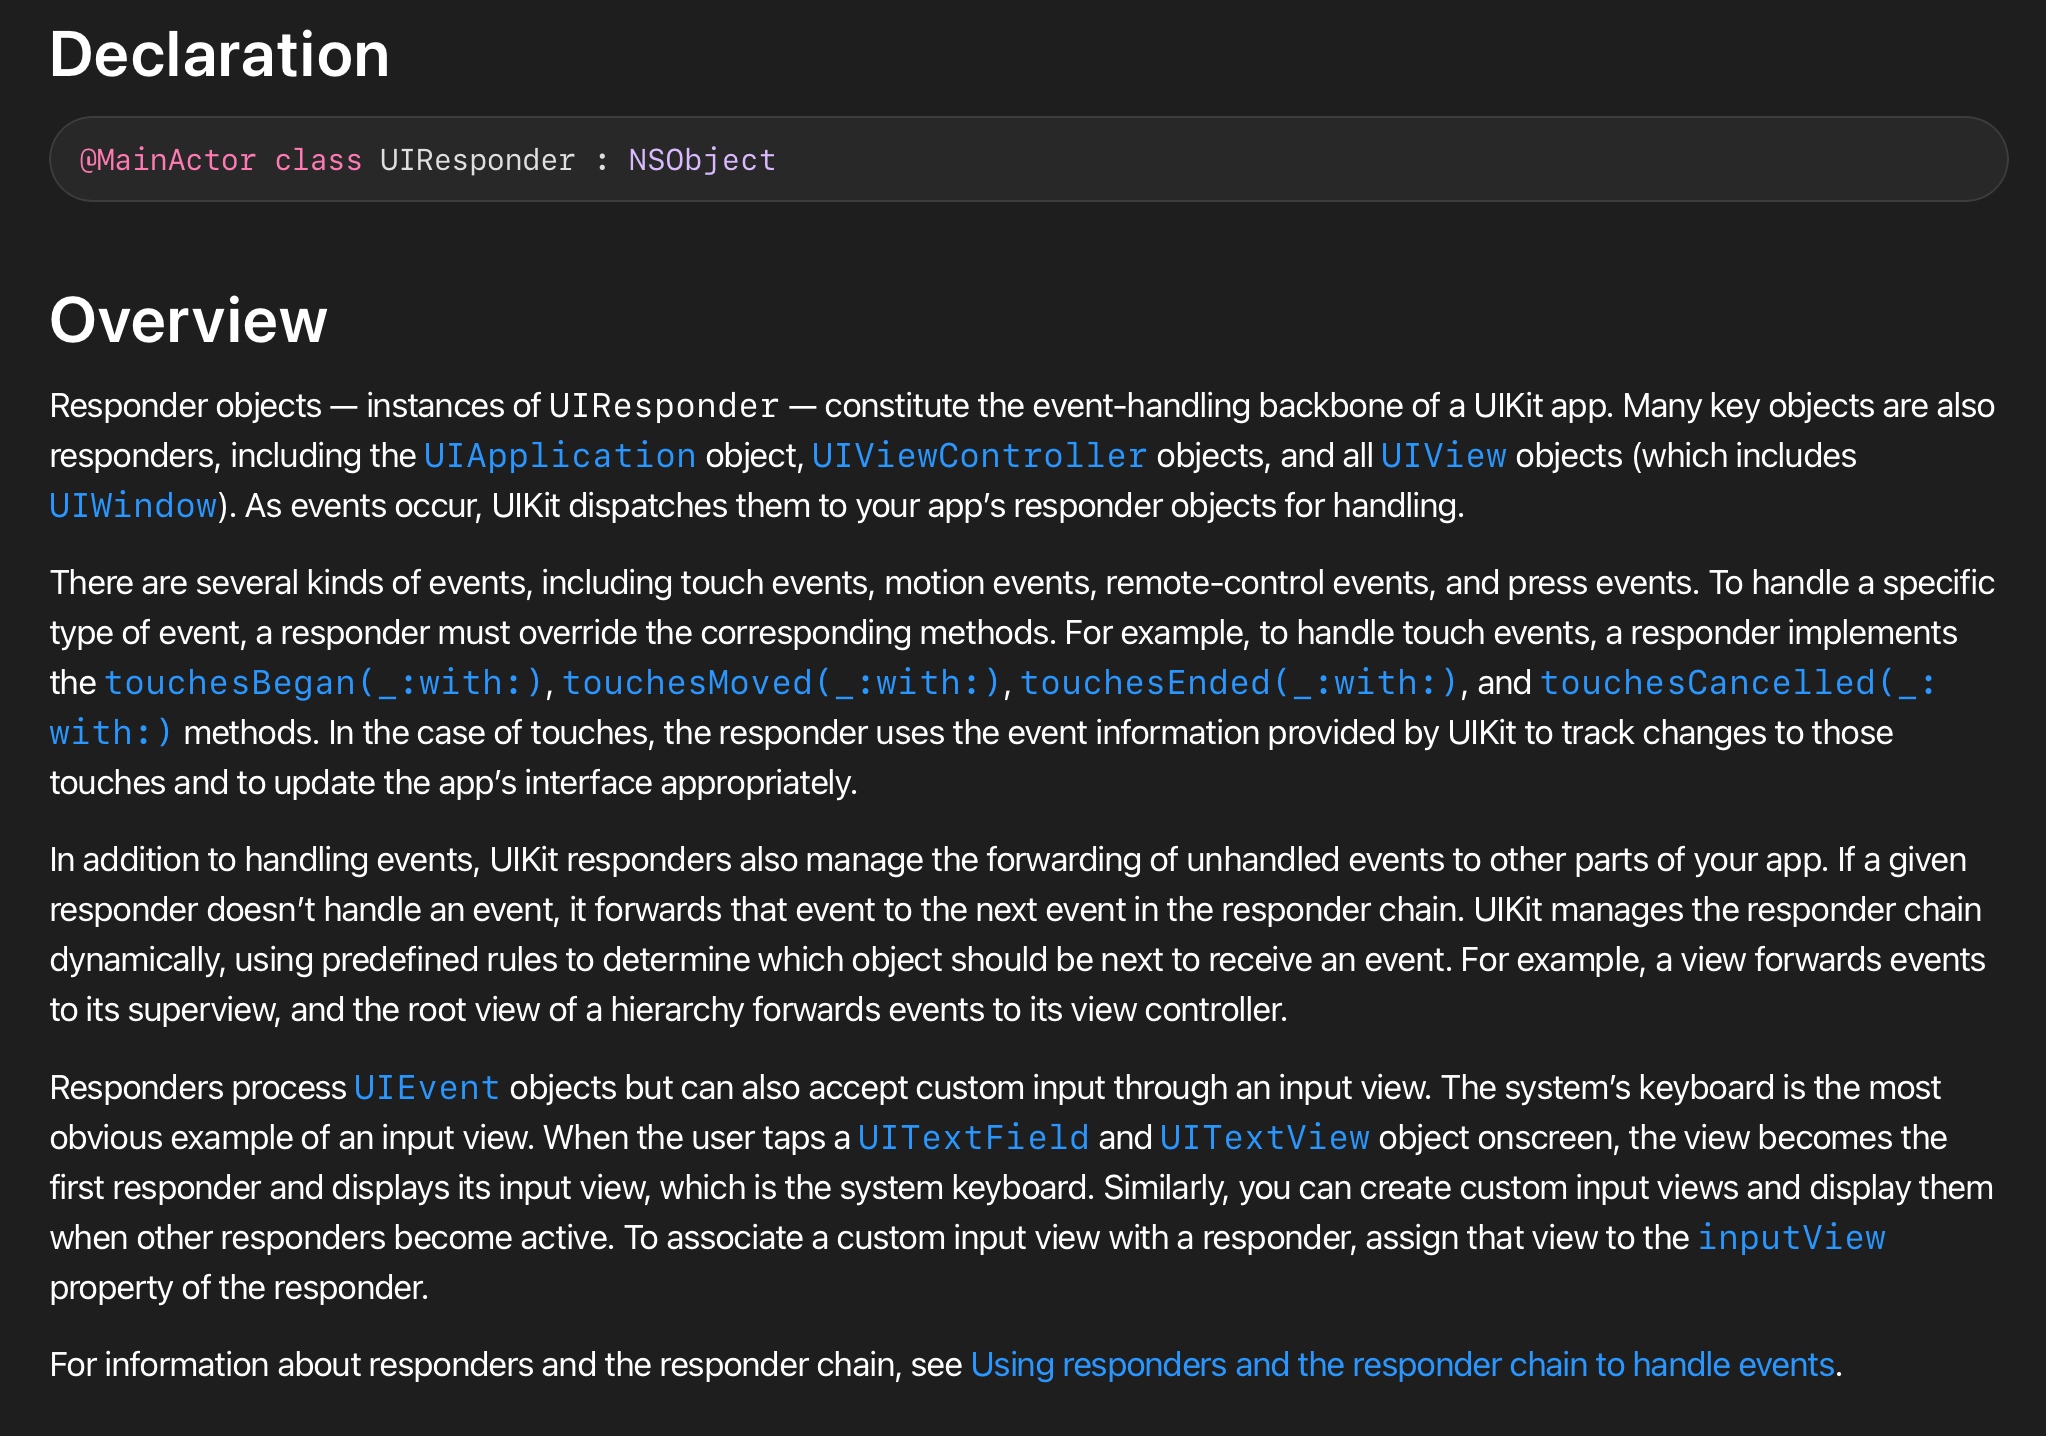Click the Overview heading

click(x=189, y=320)
